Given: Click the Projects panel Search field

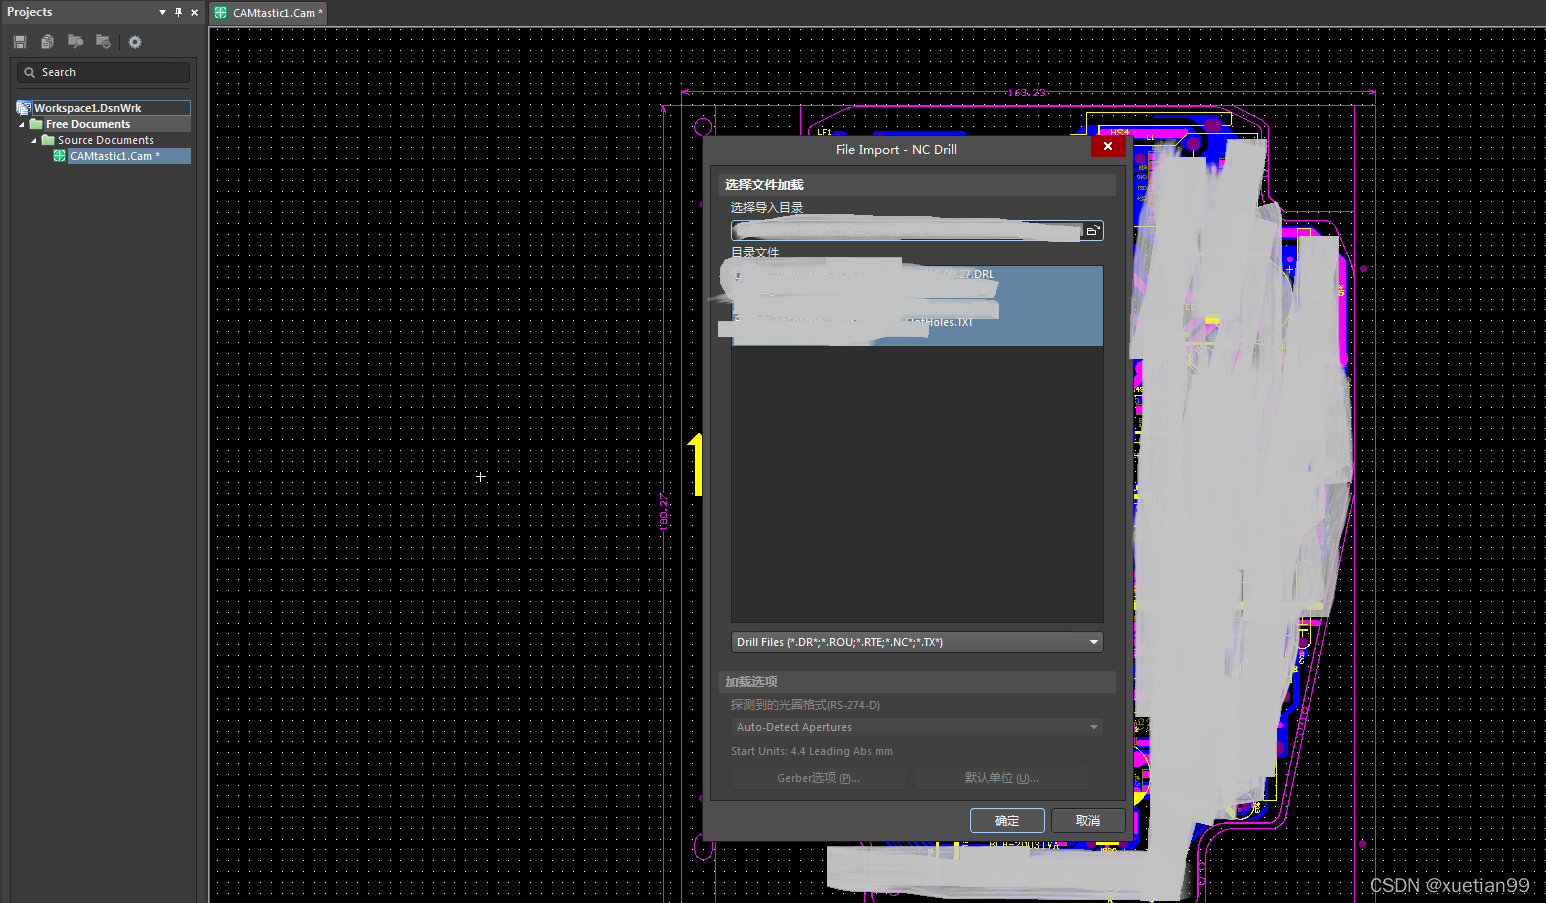Looking at the screenshot, I should pos(103,72).
